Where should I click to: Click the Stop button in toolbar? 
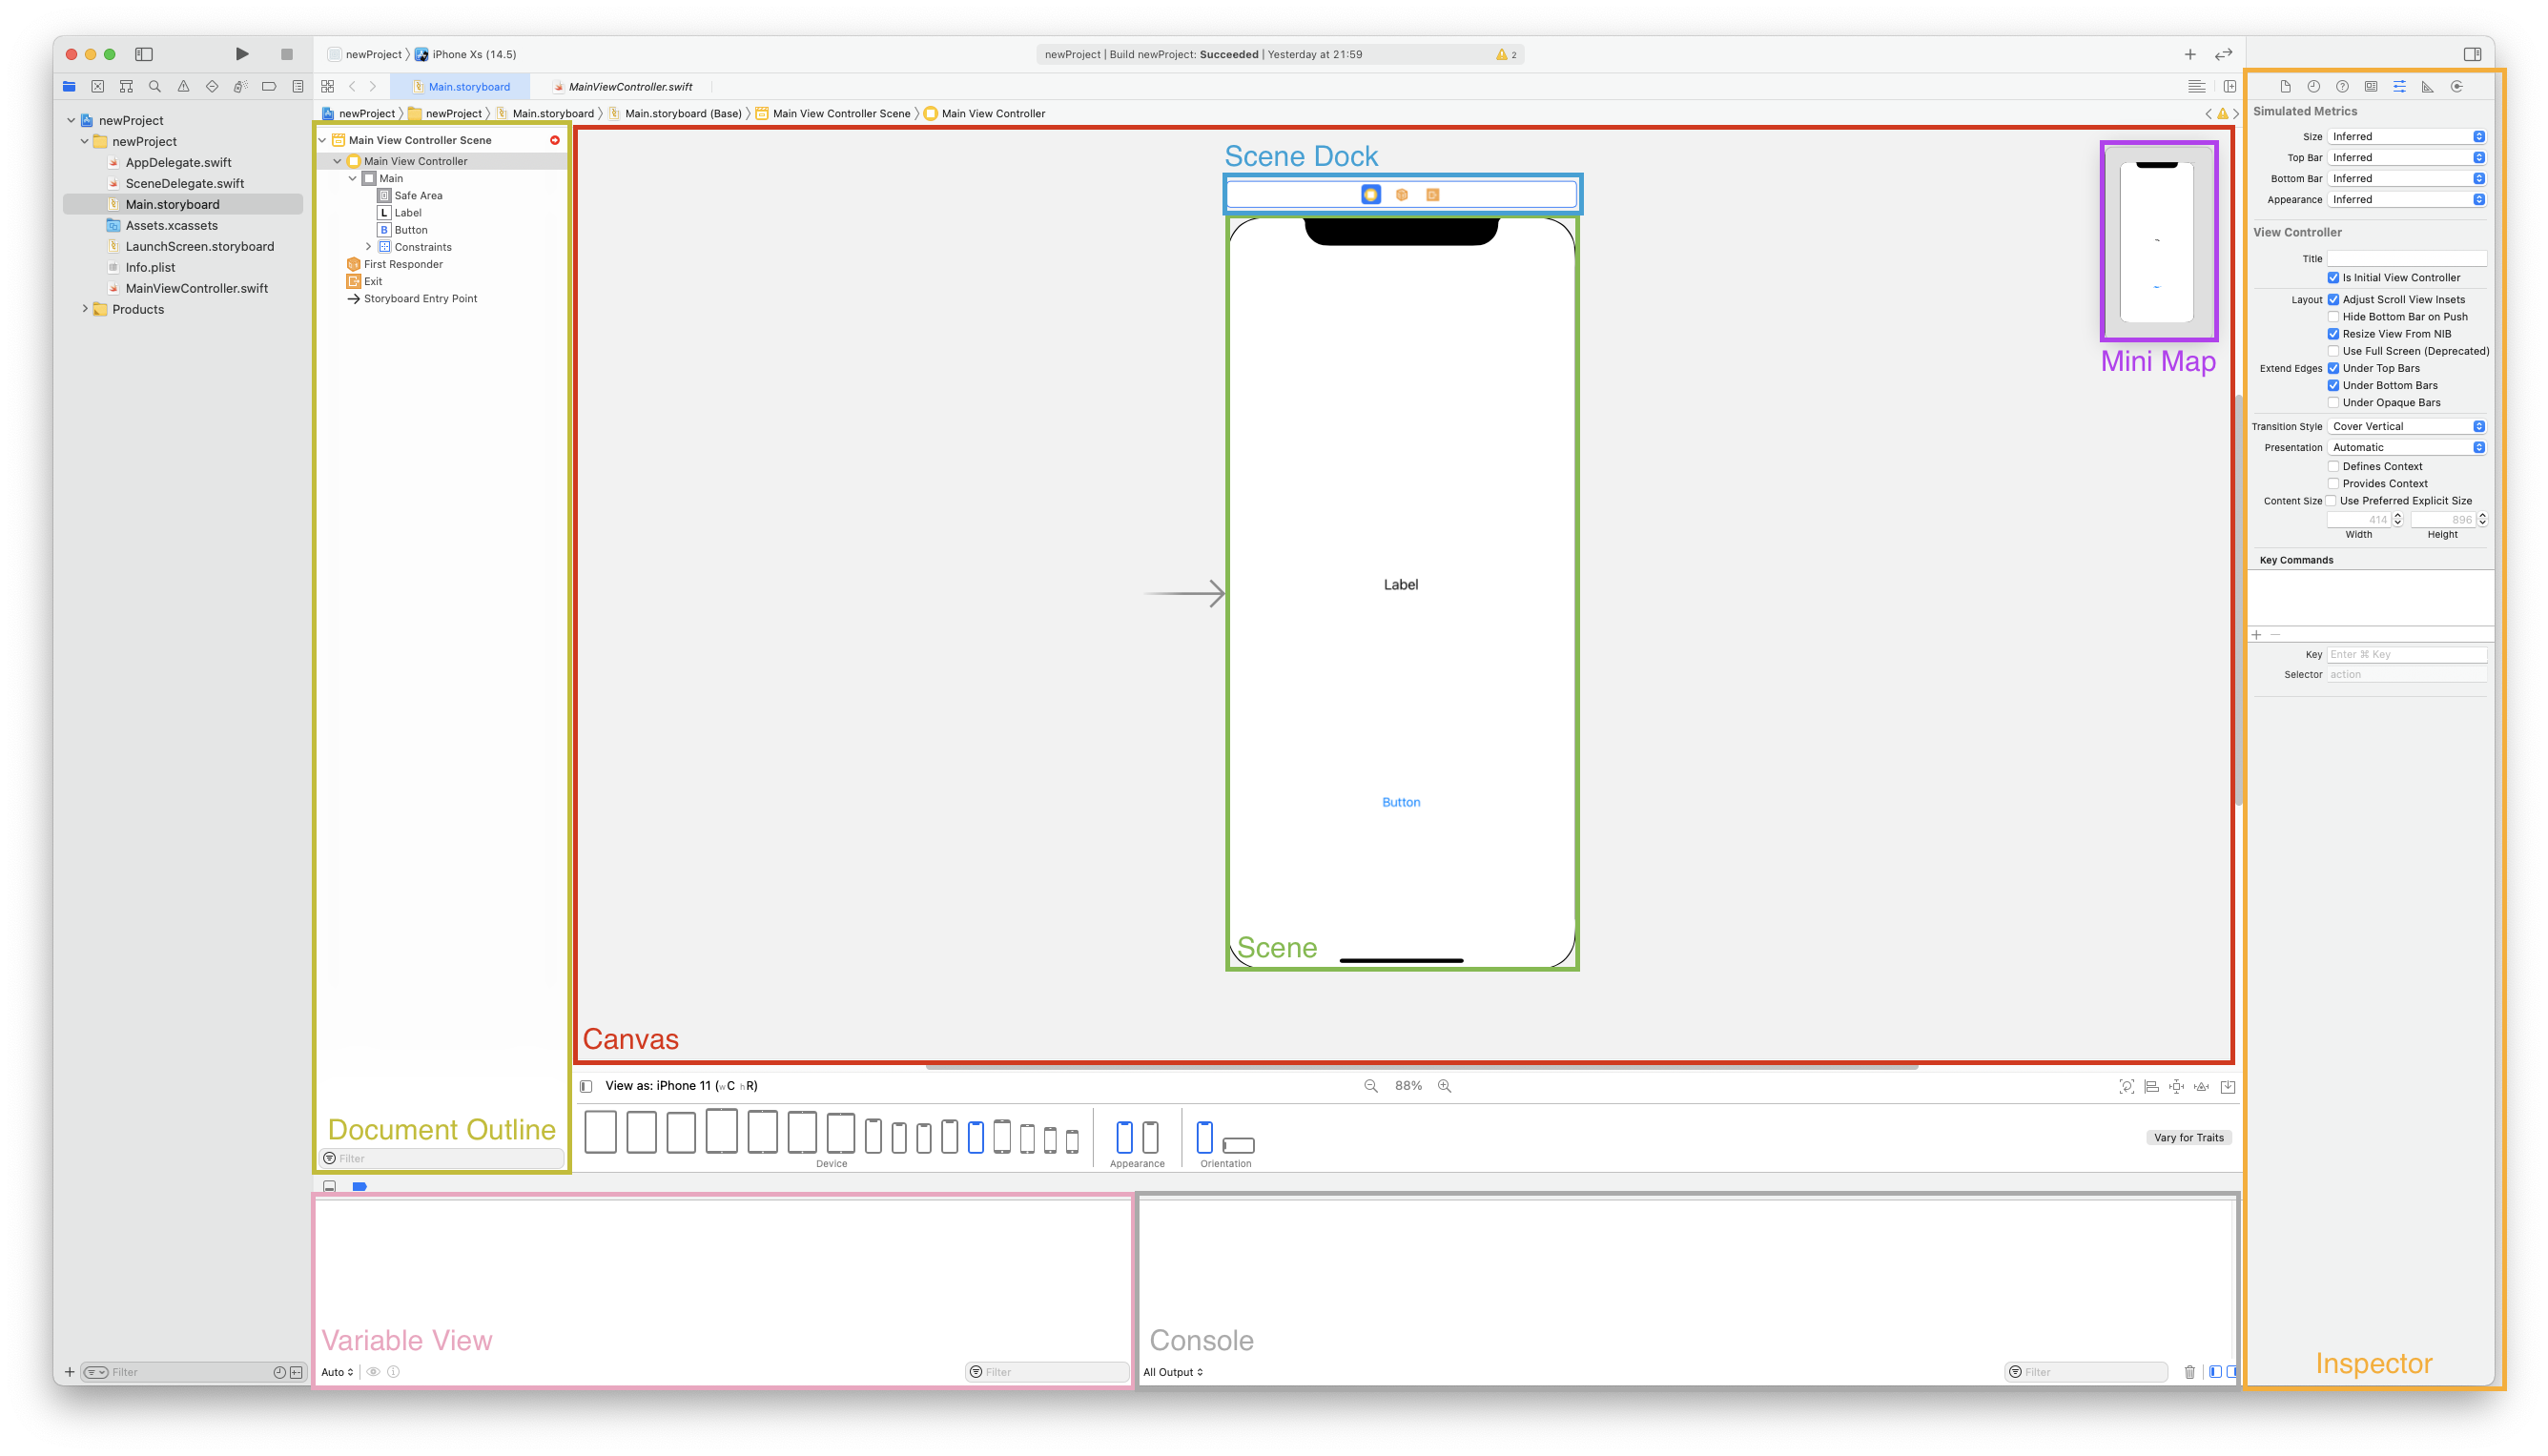pos(287,54)
